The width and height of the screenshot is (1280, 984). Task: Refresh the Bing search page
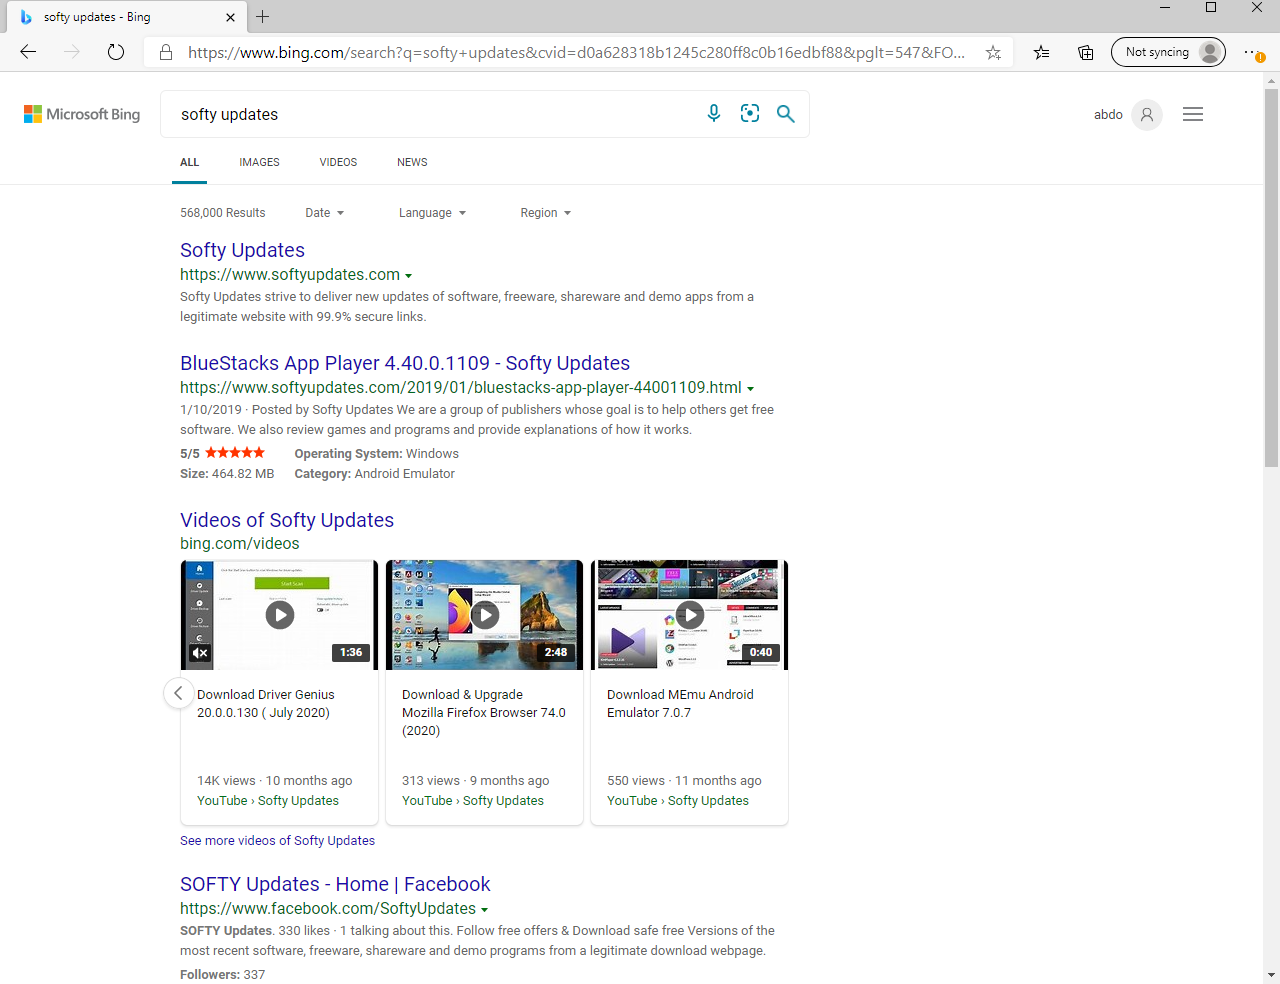pyautogui.click(x=116, y=52)
